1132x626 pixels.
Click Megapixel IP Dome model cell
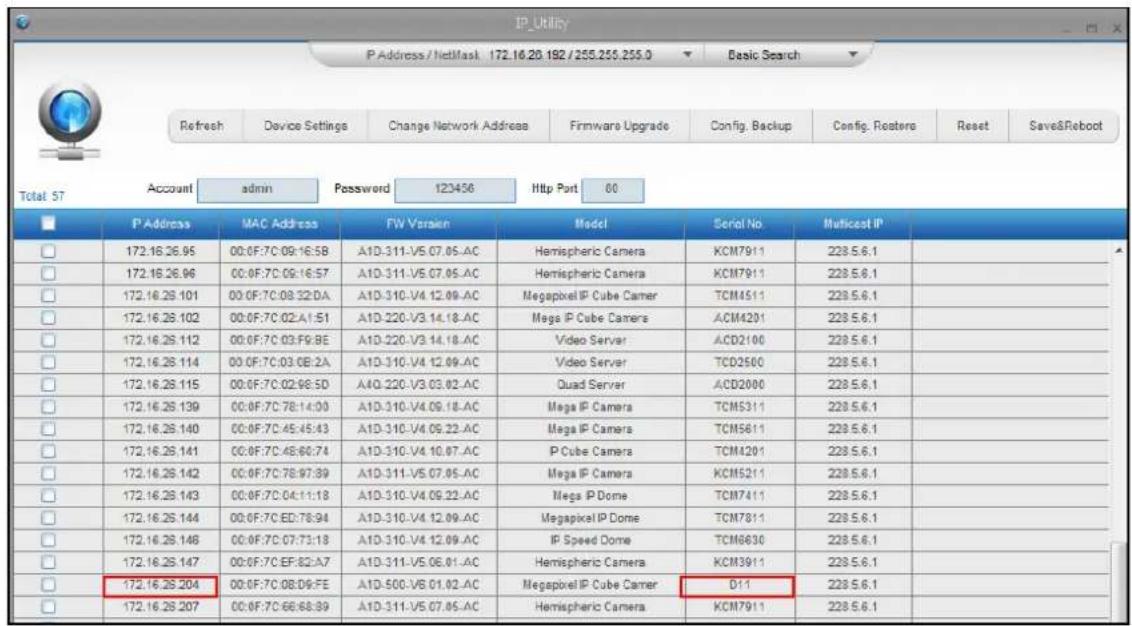tap(591, 519)
